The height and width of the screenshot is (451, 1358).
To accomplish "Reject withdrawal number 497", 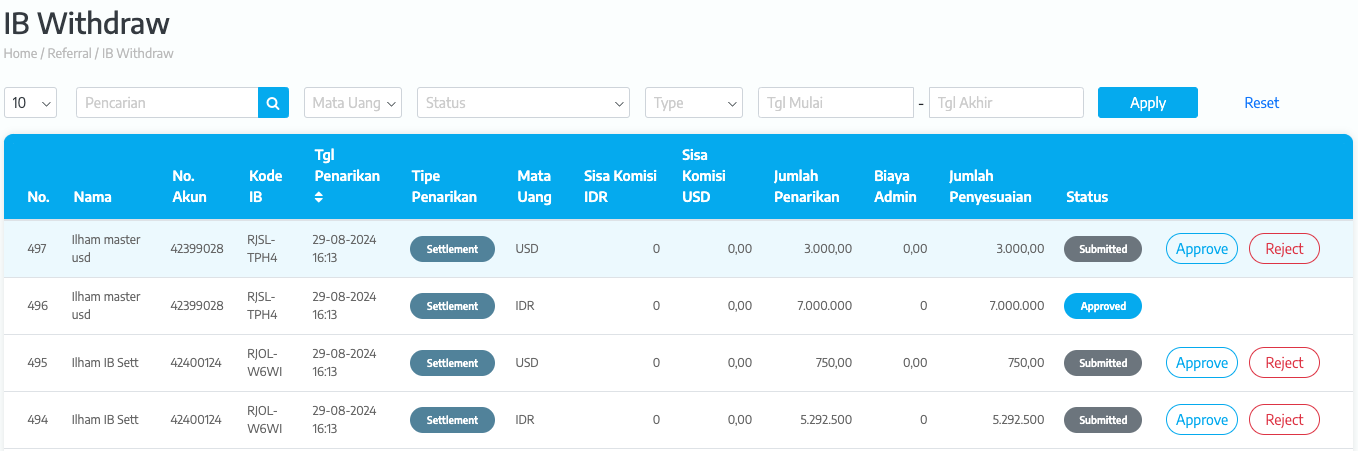I will pos(1284,249).
